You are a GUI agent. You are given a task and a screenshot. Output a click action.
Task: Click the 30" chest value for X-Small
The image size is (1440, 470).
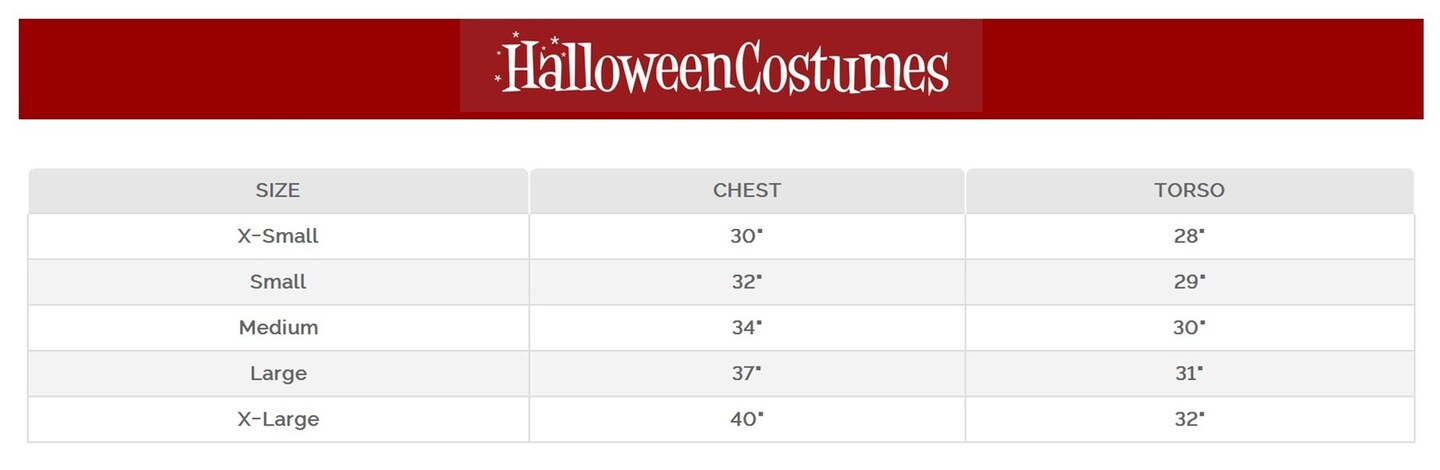pos(746,236)
